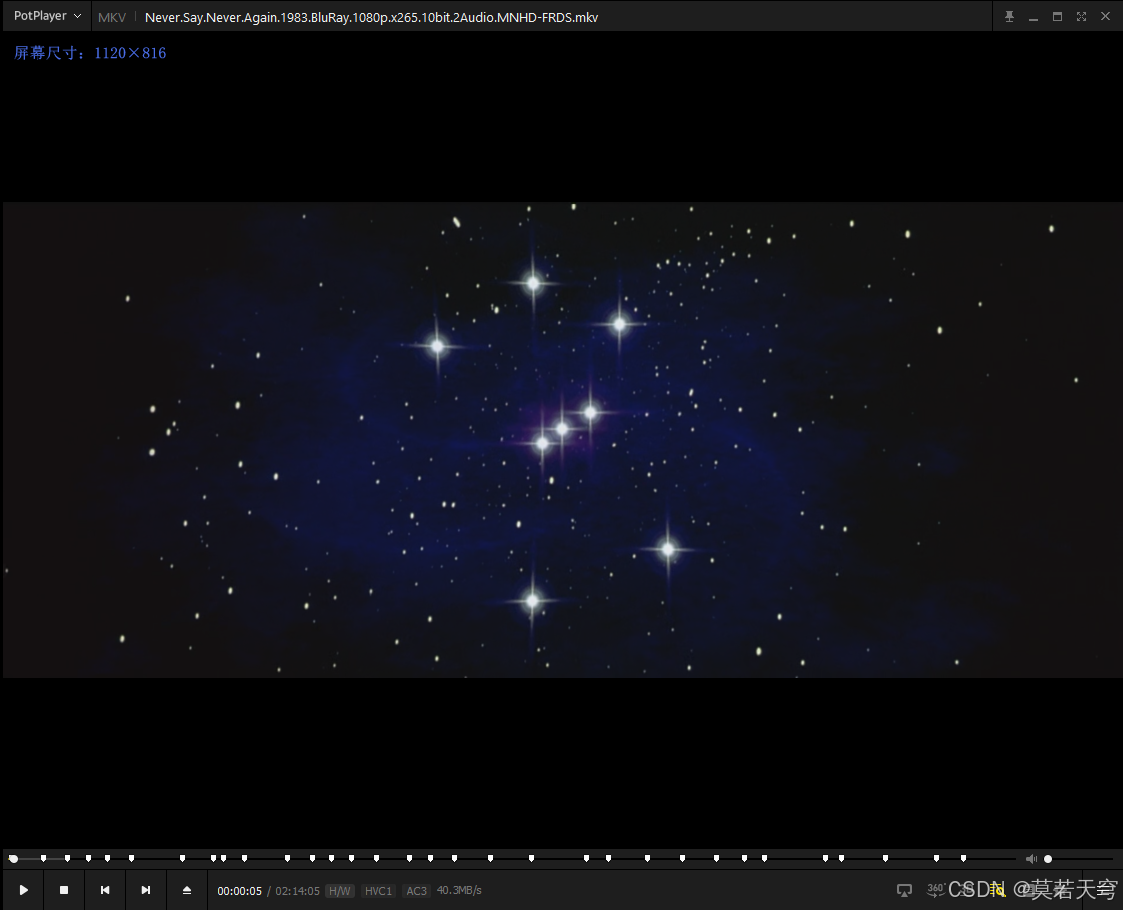Click the Never.Say.Never.Again file name title
The height and width of the screenshot is (910, 1123).
(x=371, y=17)
